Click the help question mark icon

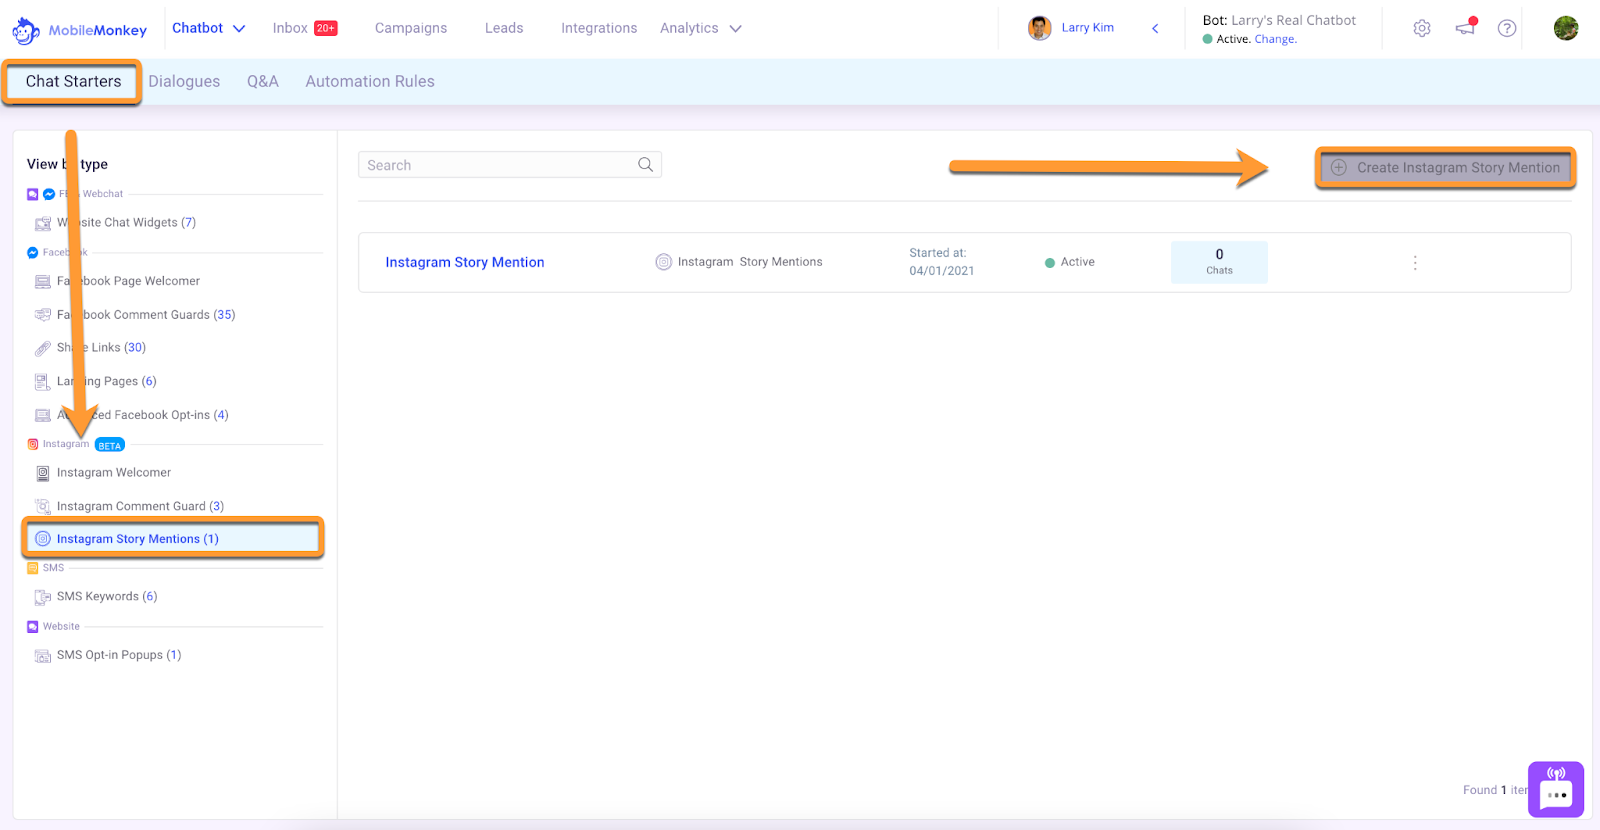[x=1507, y=28]
